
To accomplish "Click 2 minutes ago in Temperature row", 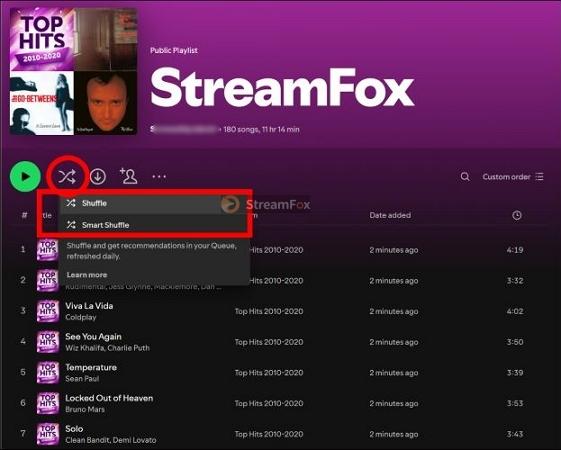I will (x=394, y=373).
